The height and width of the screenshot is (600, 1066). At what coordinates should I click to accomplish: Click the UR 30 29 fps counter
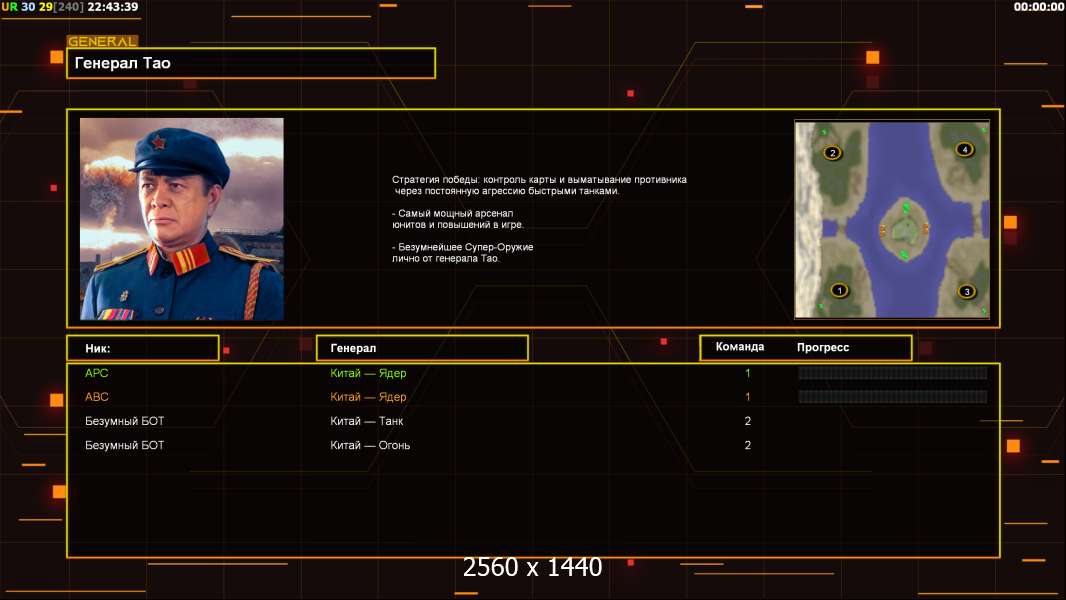[x=27, y=7]
